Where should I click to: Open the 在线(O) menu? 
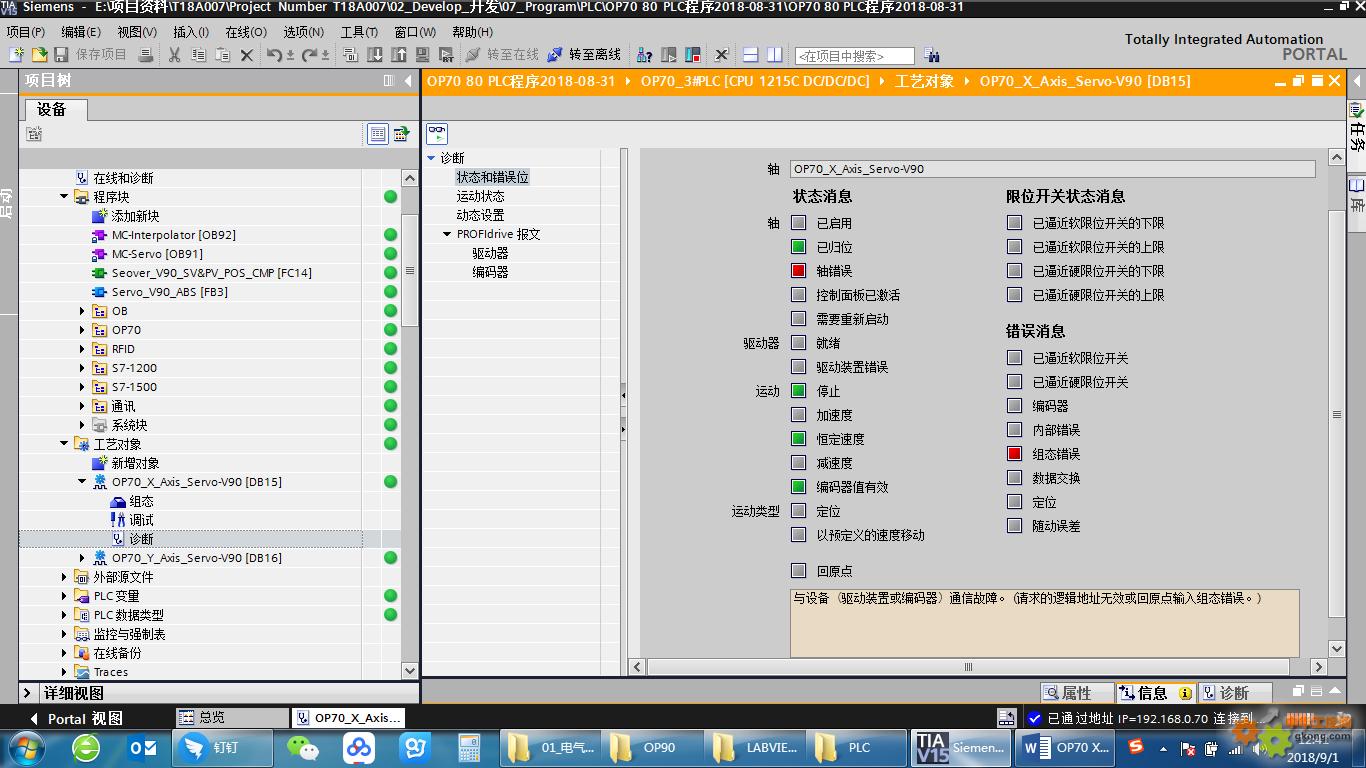click(x=246, y=32)
